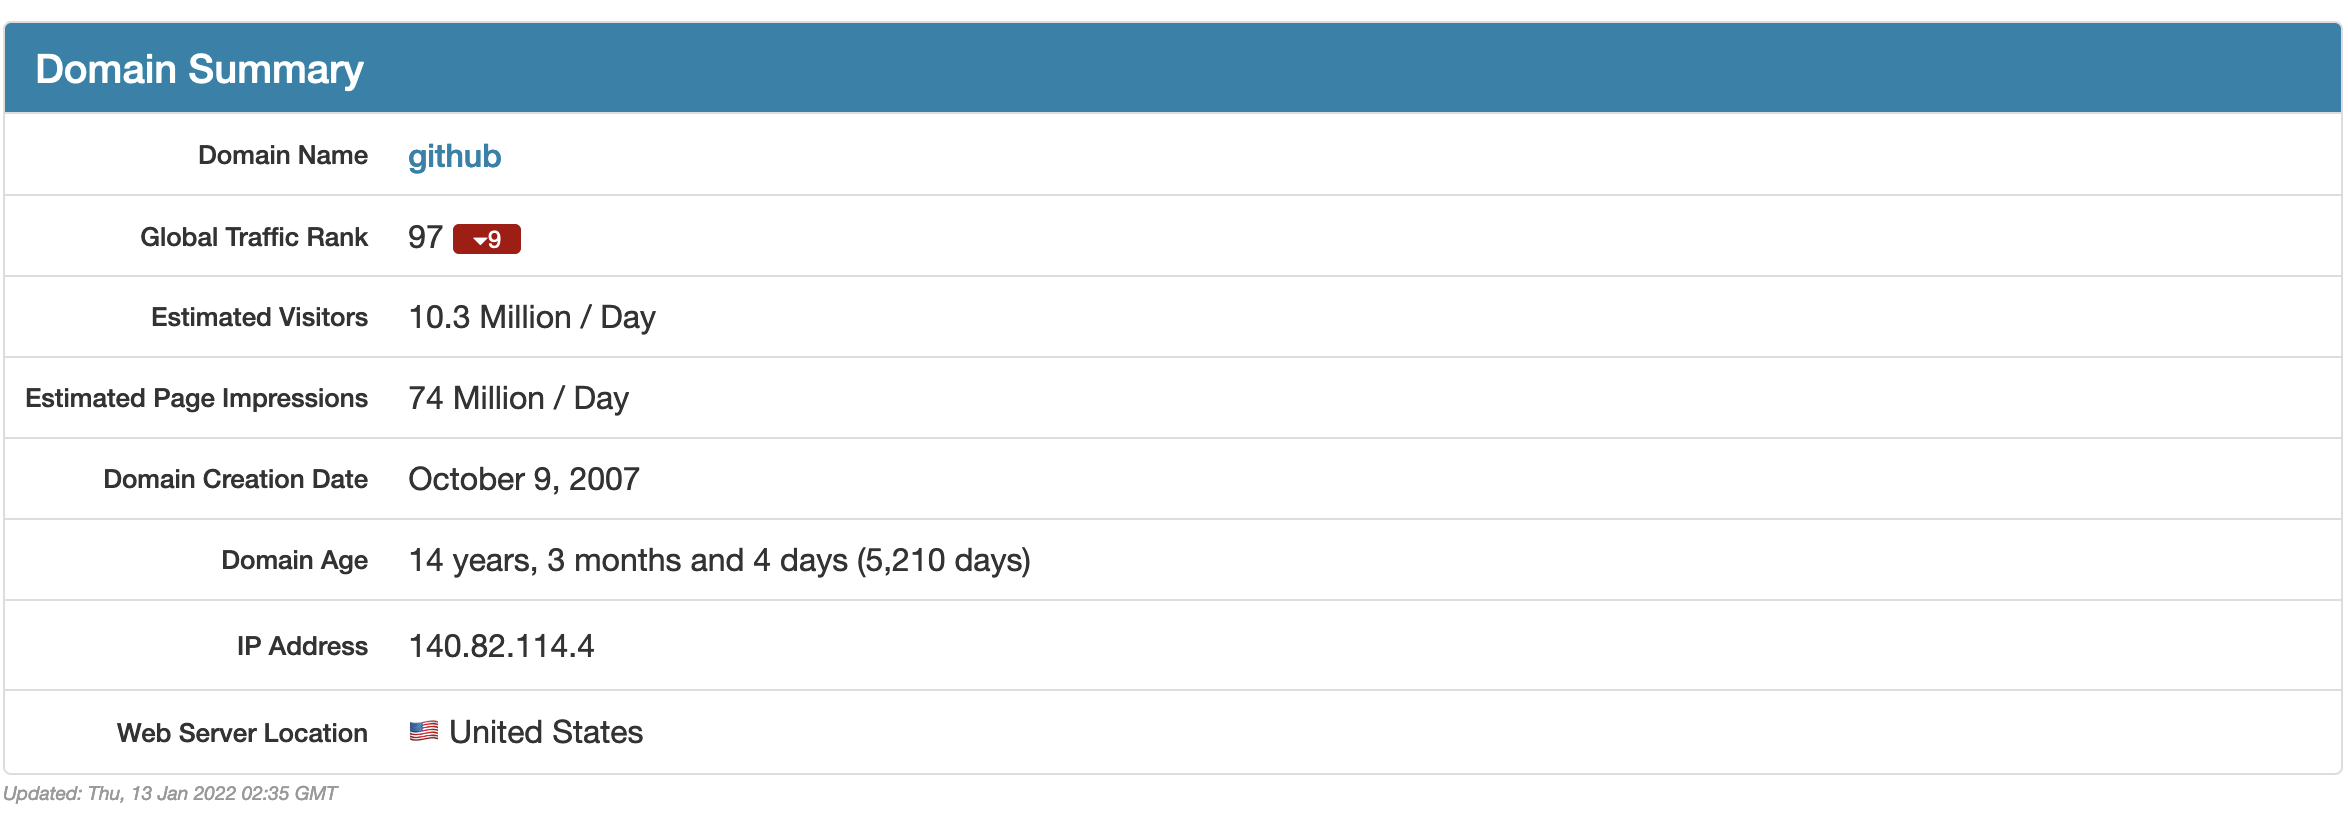Image resolution: width=2348 pixels, height=818 pixels.
Task: Select the United States location text
Action: tap(546, 732)
